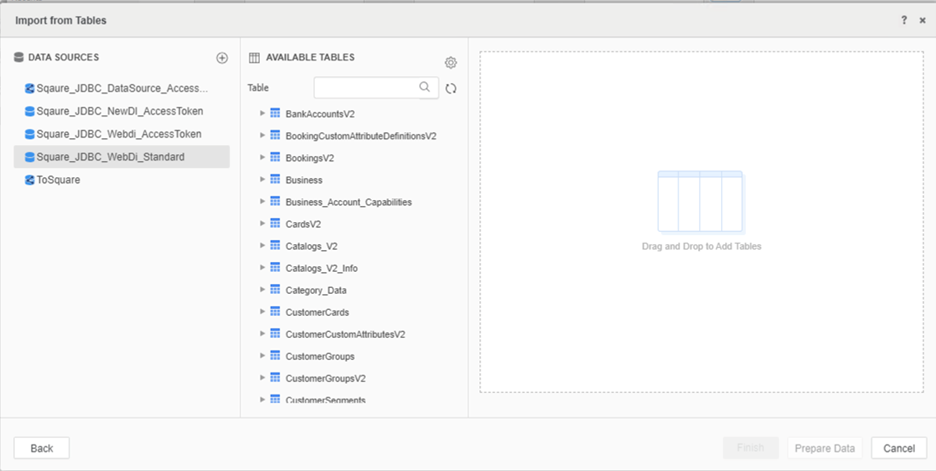This screenshot has height=471, width=936.
Task: Click the search magnifier icon
Action: (x=425, y=87)
